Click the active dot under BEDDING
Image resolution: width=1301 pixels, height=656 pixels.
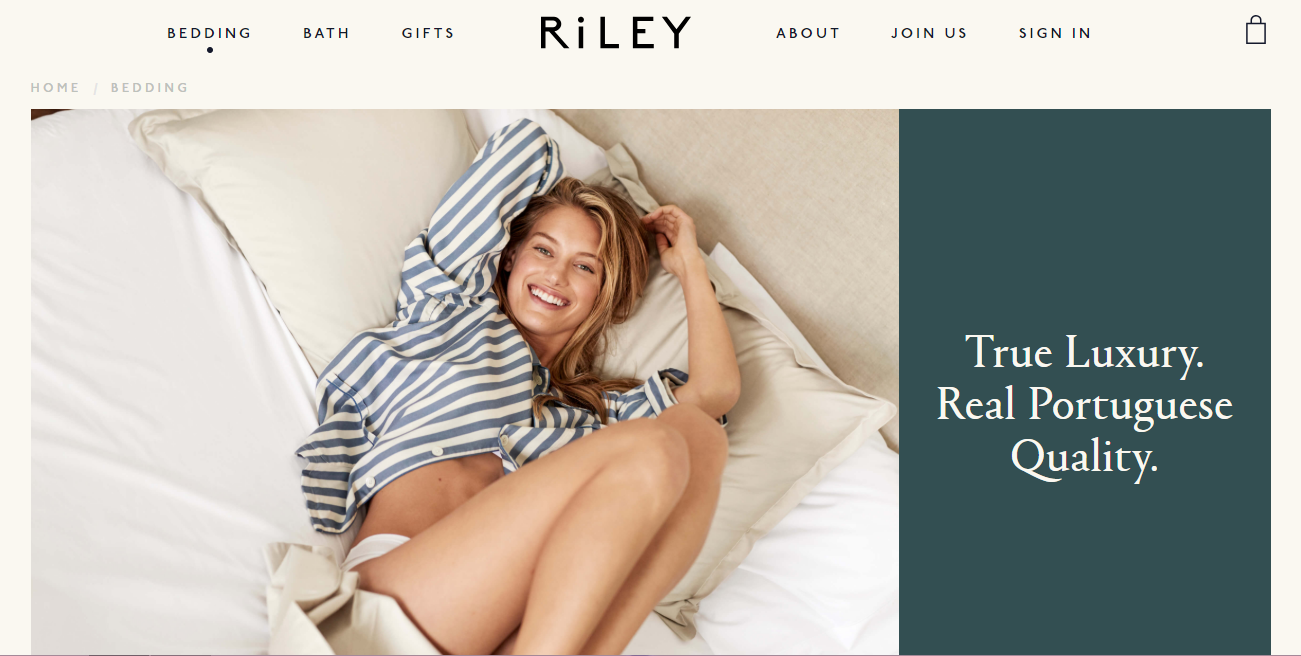point(210,50)
